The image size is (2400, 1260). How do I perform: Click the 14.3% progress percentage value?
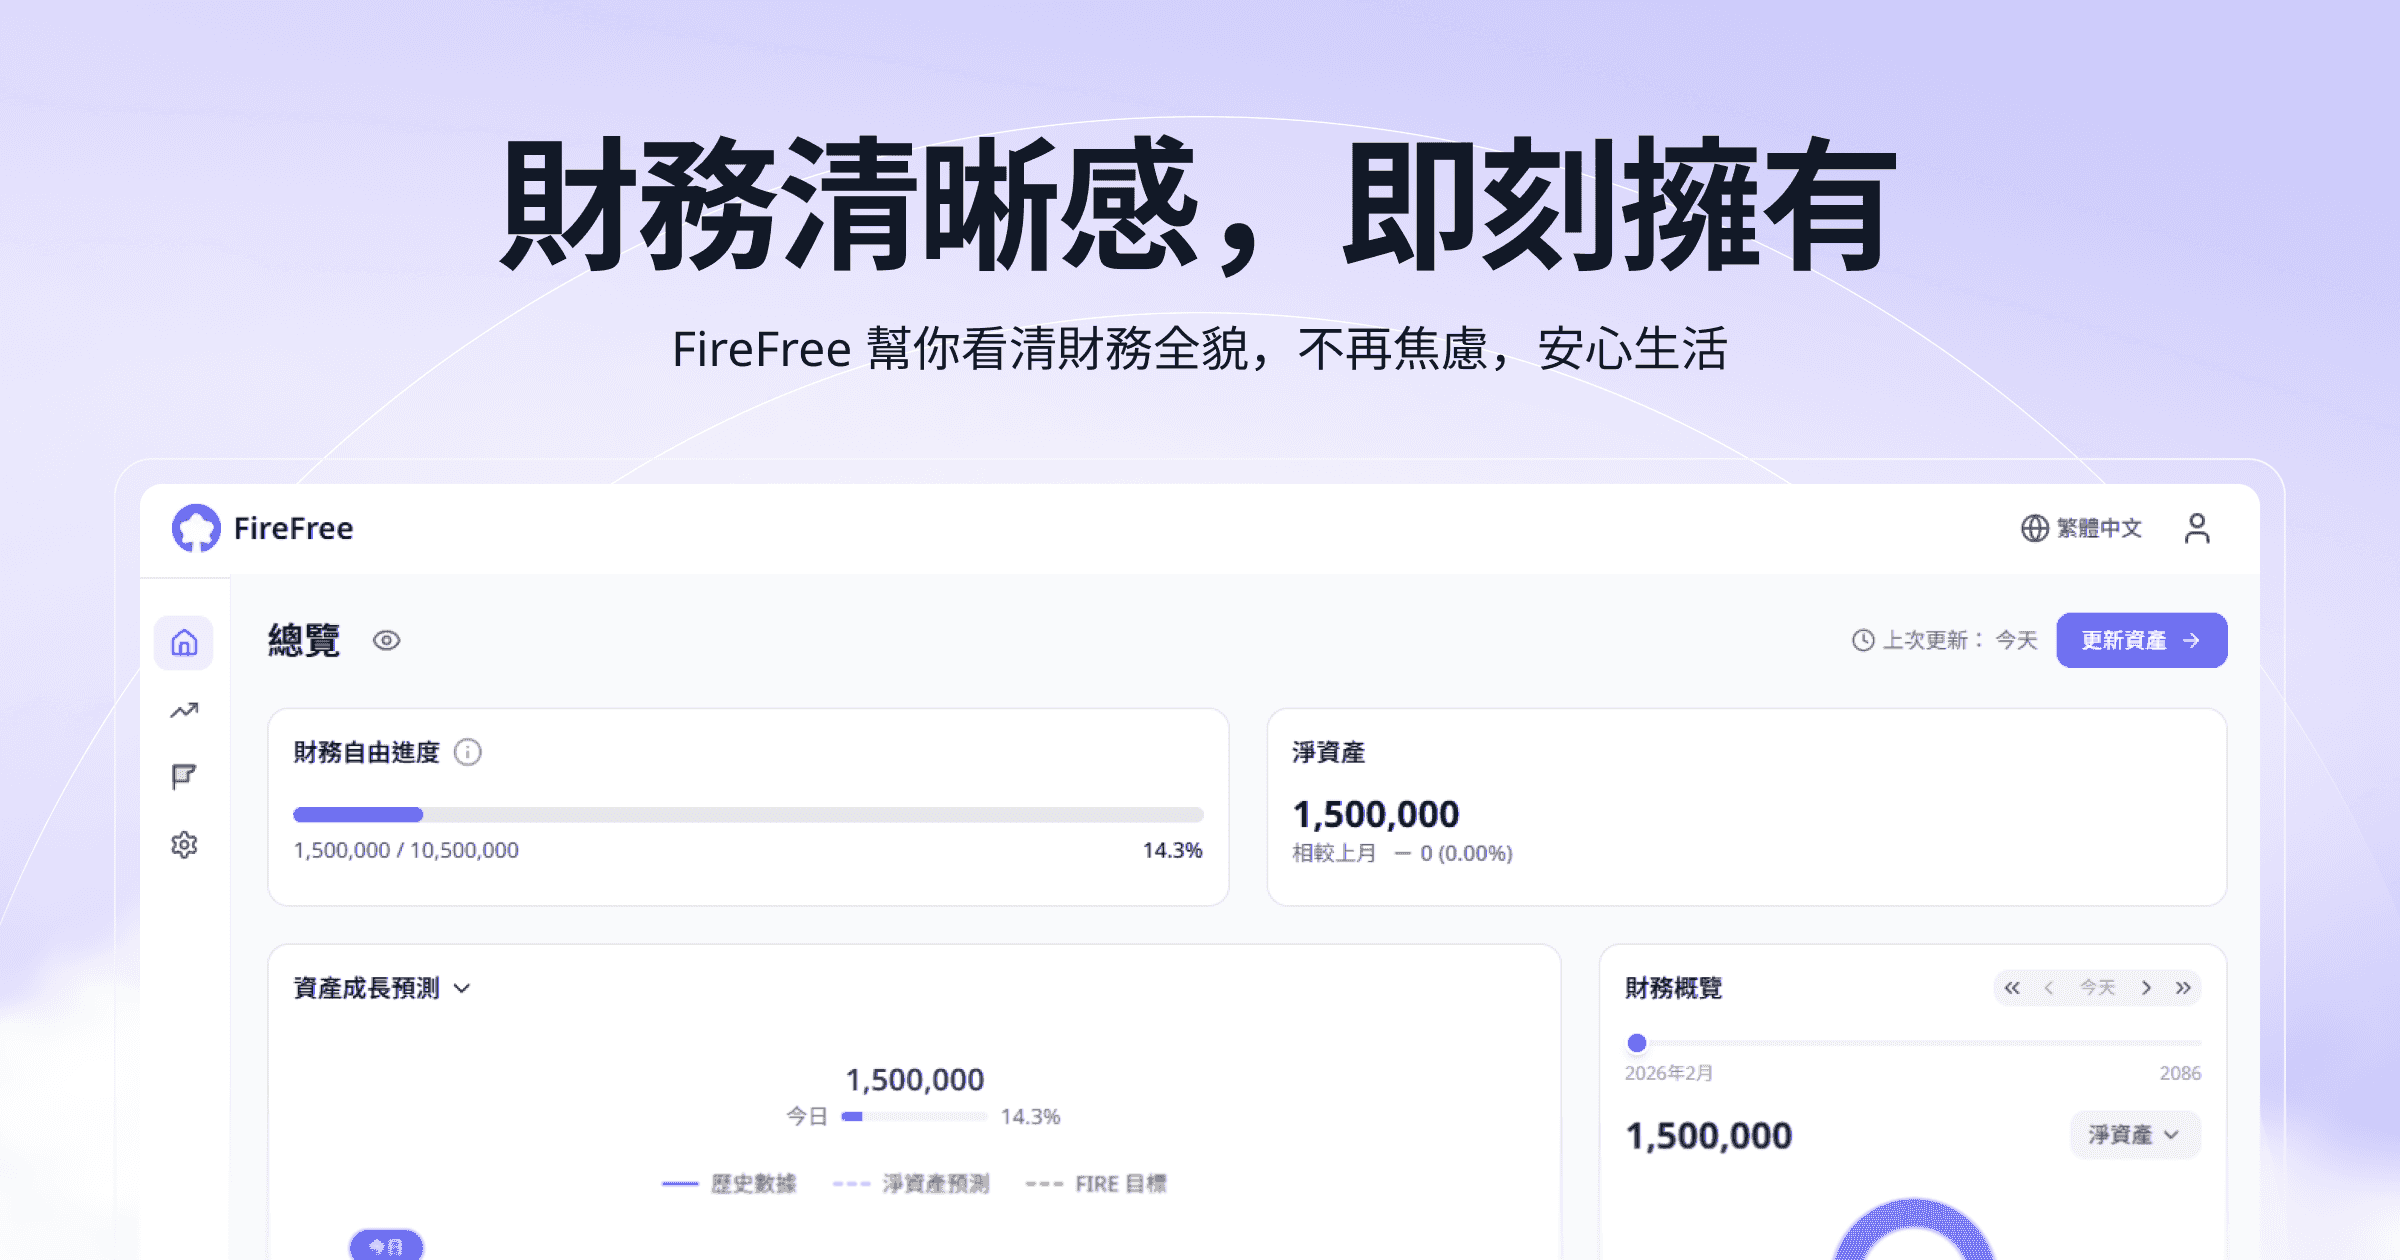1172,850
